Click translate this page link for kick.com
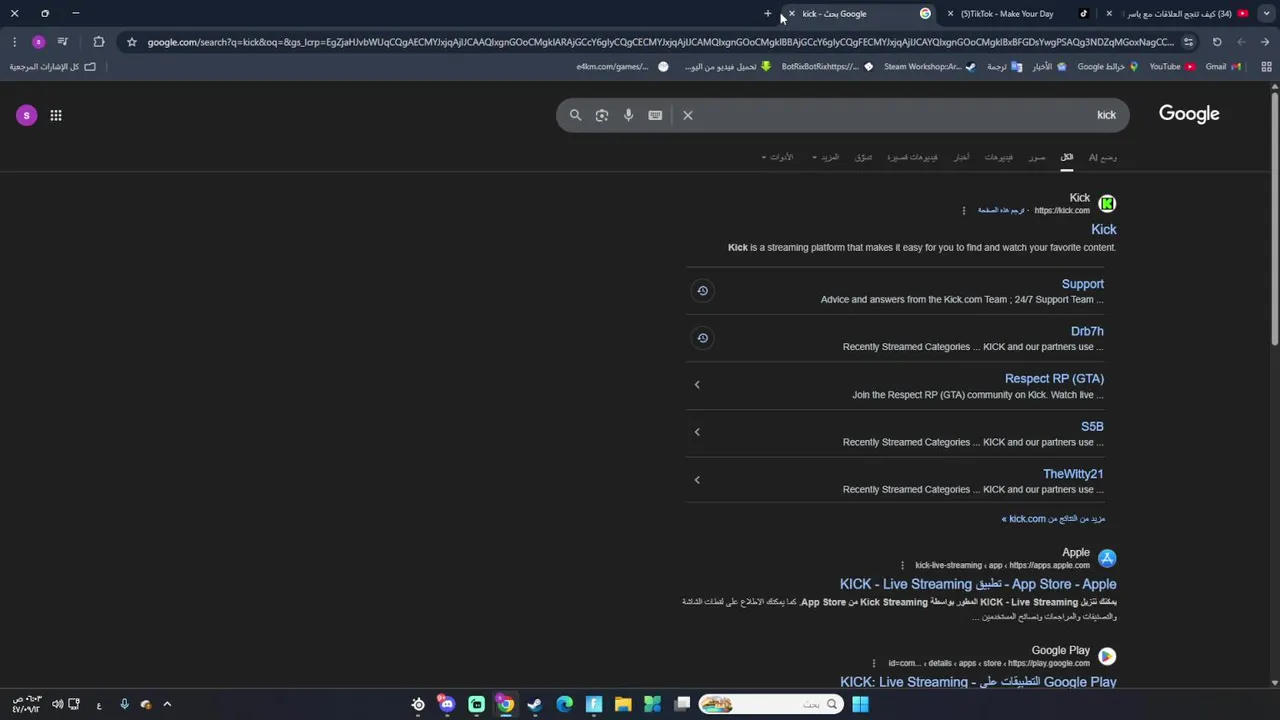 1001,211
